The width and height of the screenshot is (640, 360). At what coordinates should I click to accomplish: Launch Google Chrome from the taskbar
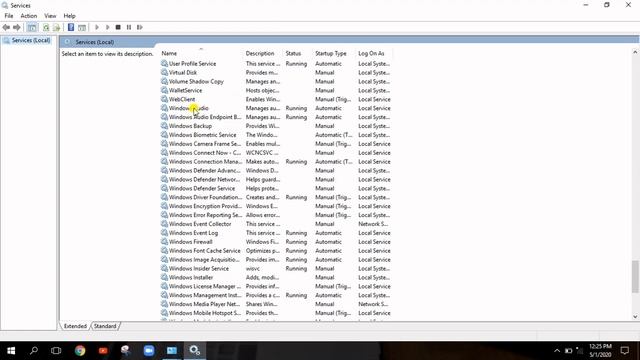click(80, 351)
